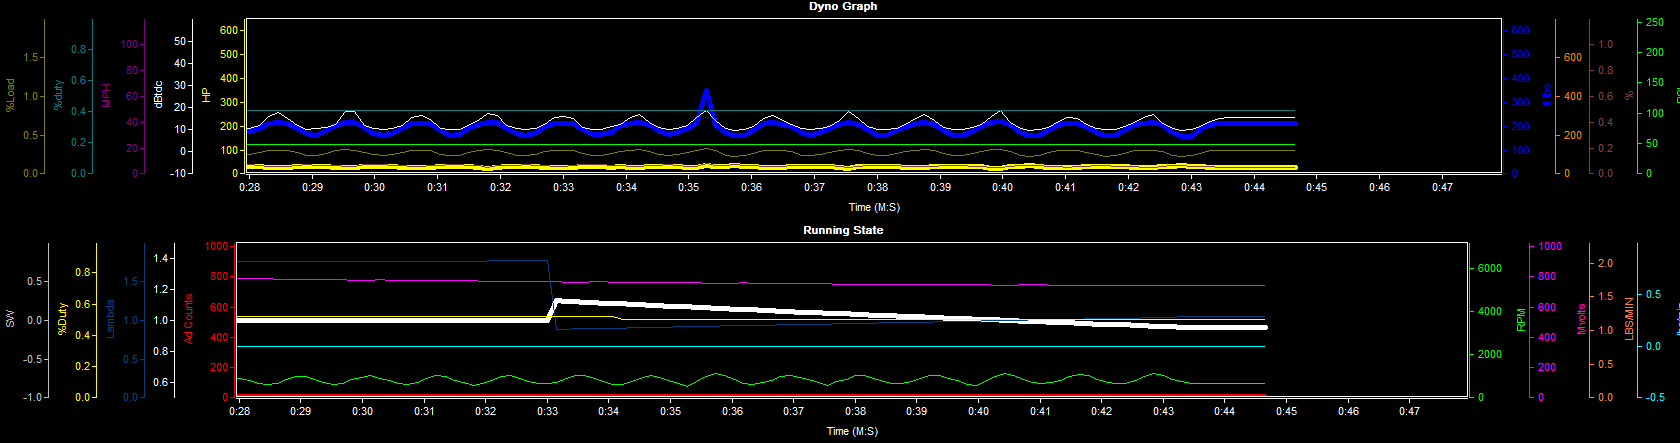Click the 0:45 time tick on Running State
This screenshot has height=443, width=1680.
coord(1286,411)
